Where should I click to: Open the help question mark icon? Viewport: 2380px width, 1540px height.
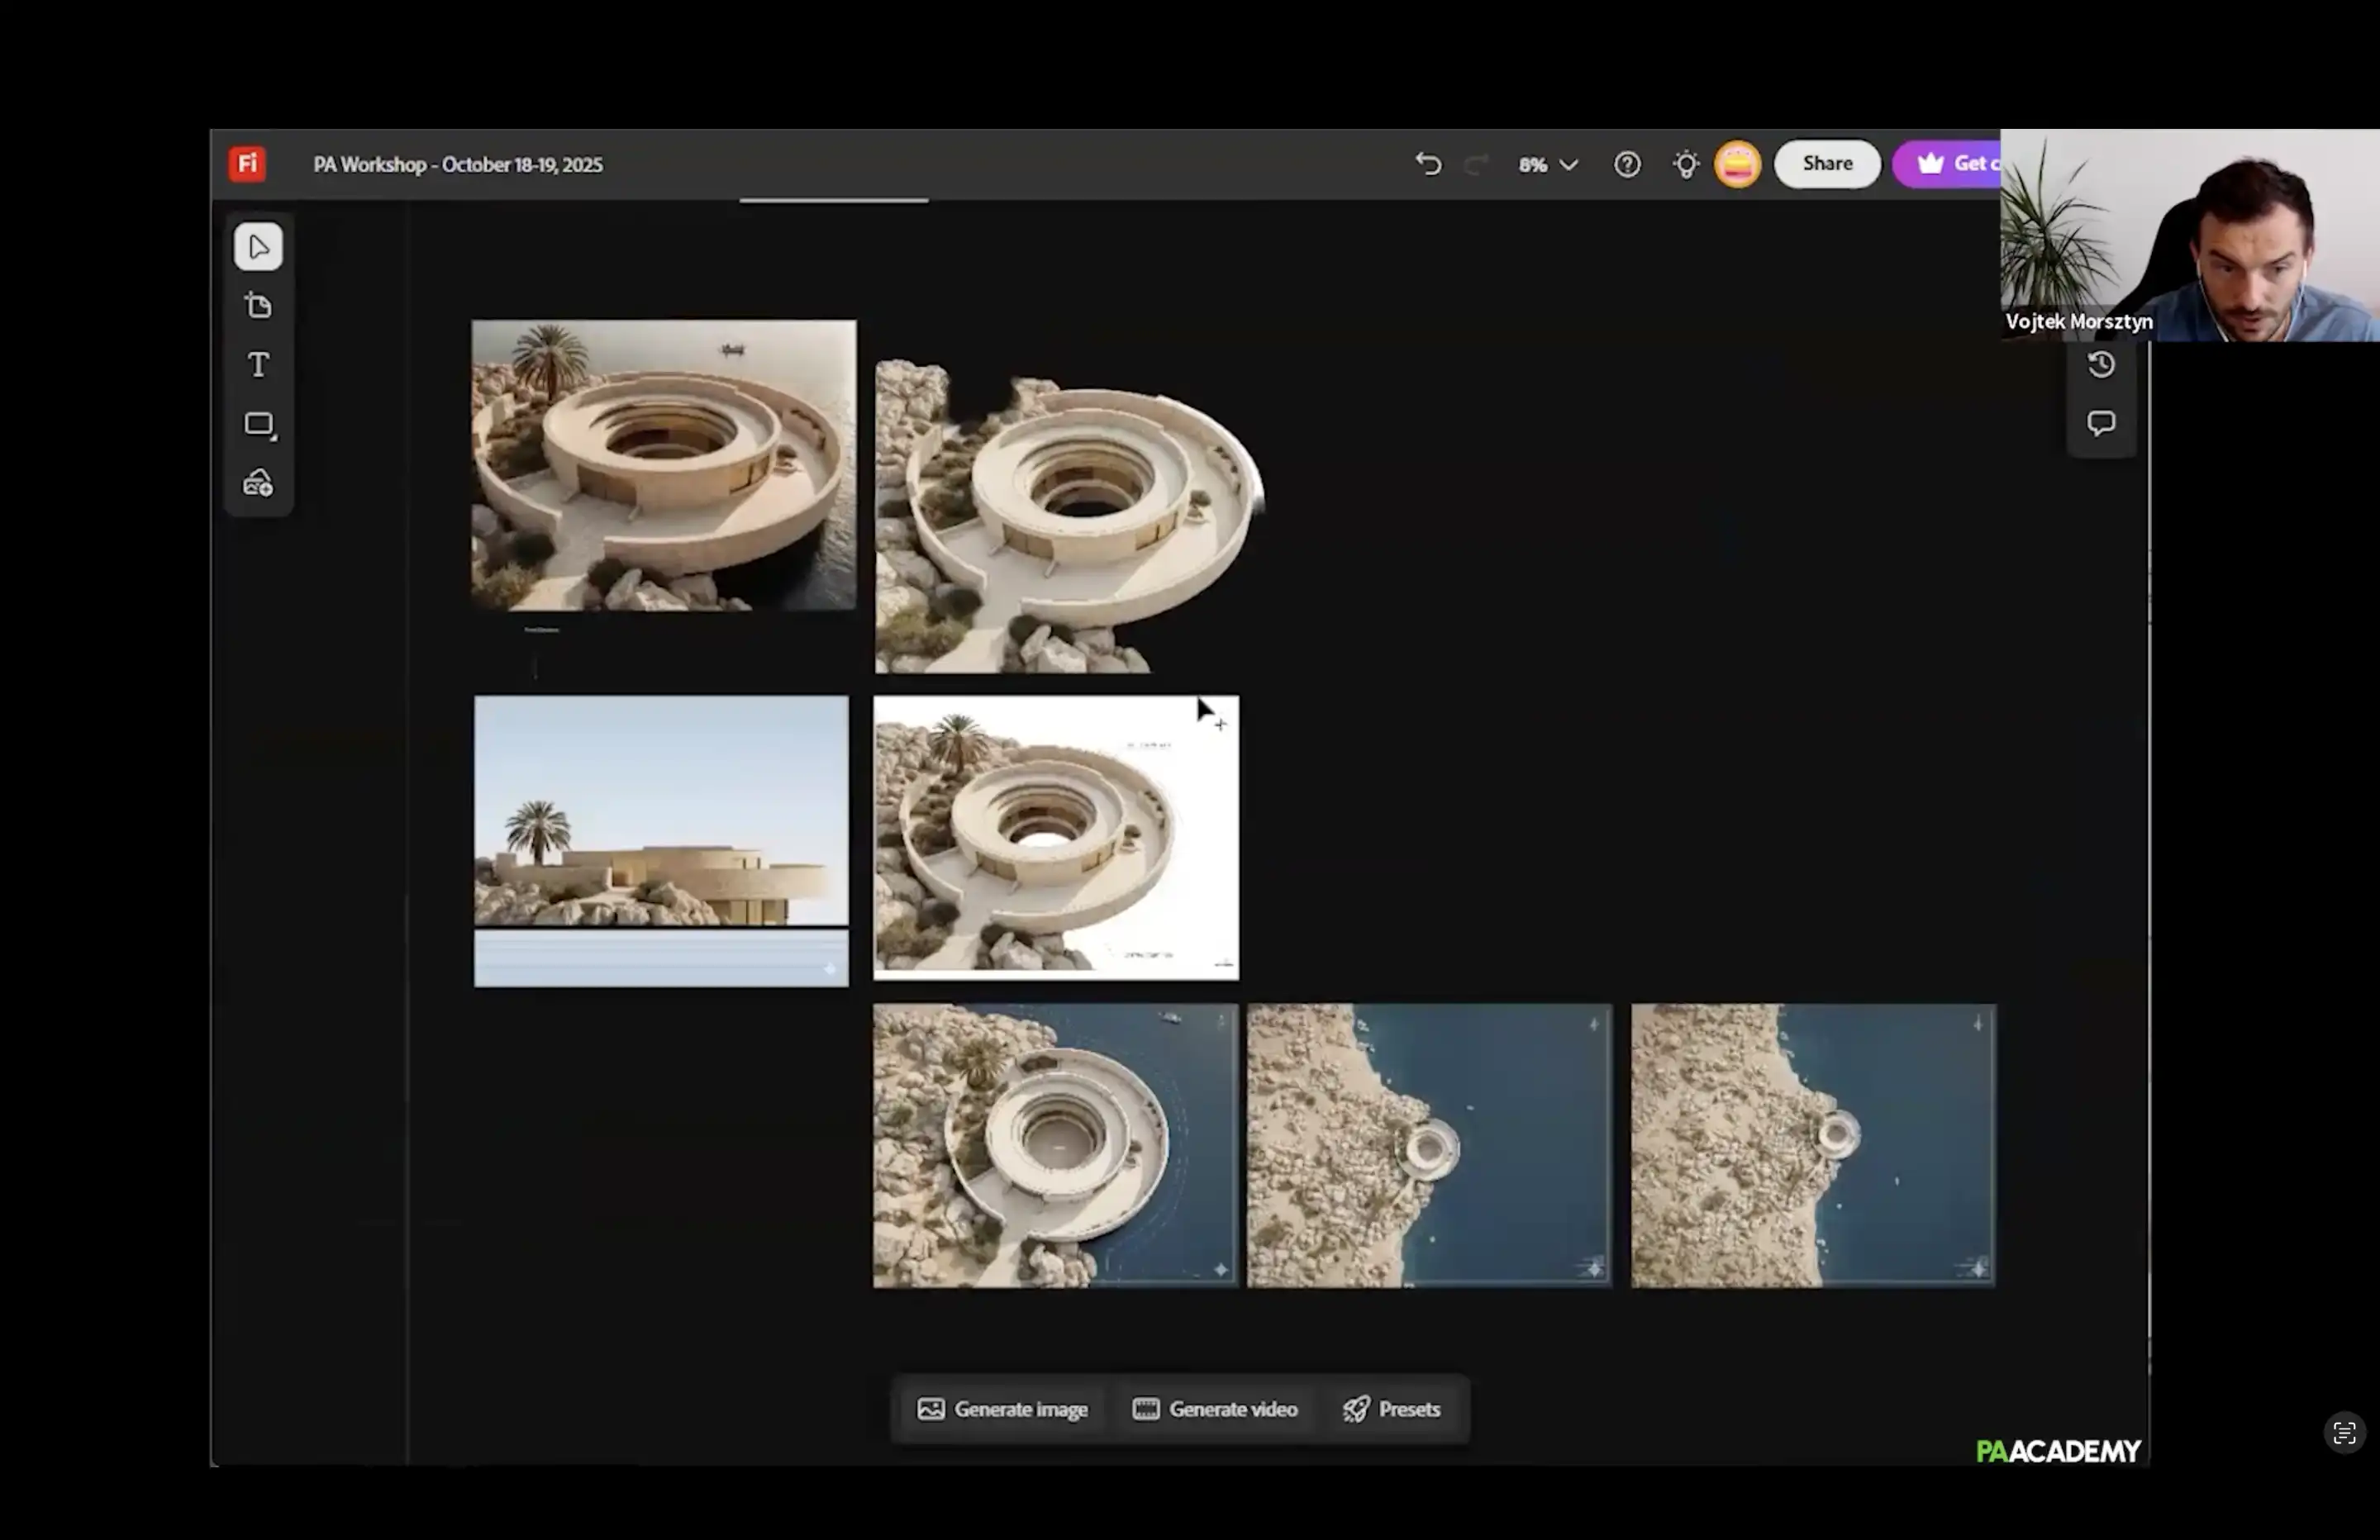tap(1627, 164)
